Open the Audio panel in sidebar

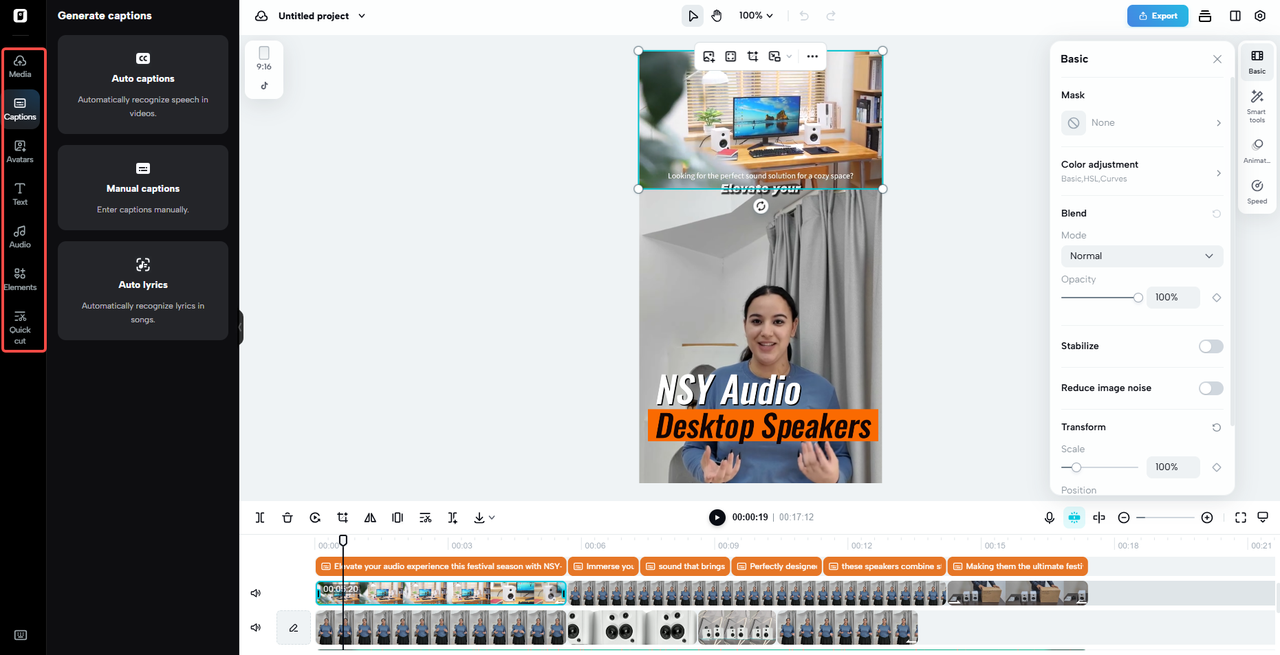pyautogui.click(x=20, y=236)
